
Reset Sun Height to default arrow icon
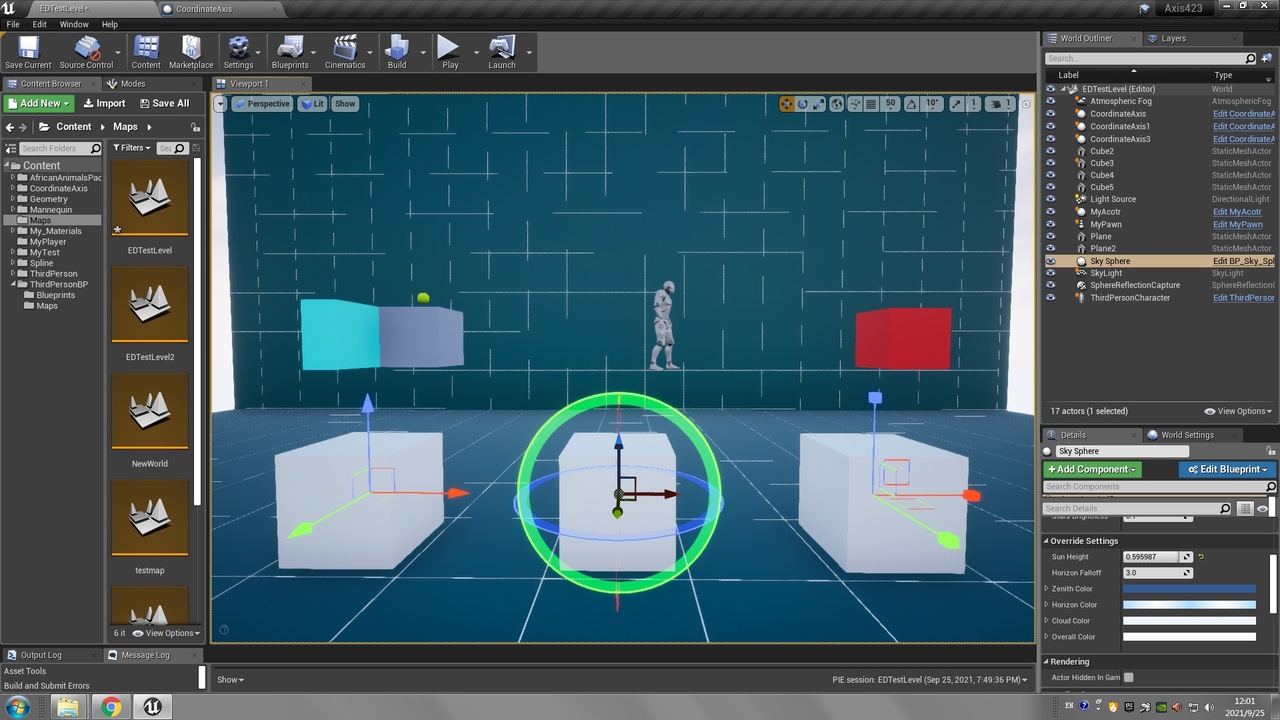point(1201,557)
